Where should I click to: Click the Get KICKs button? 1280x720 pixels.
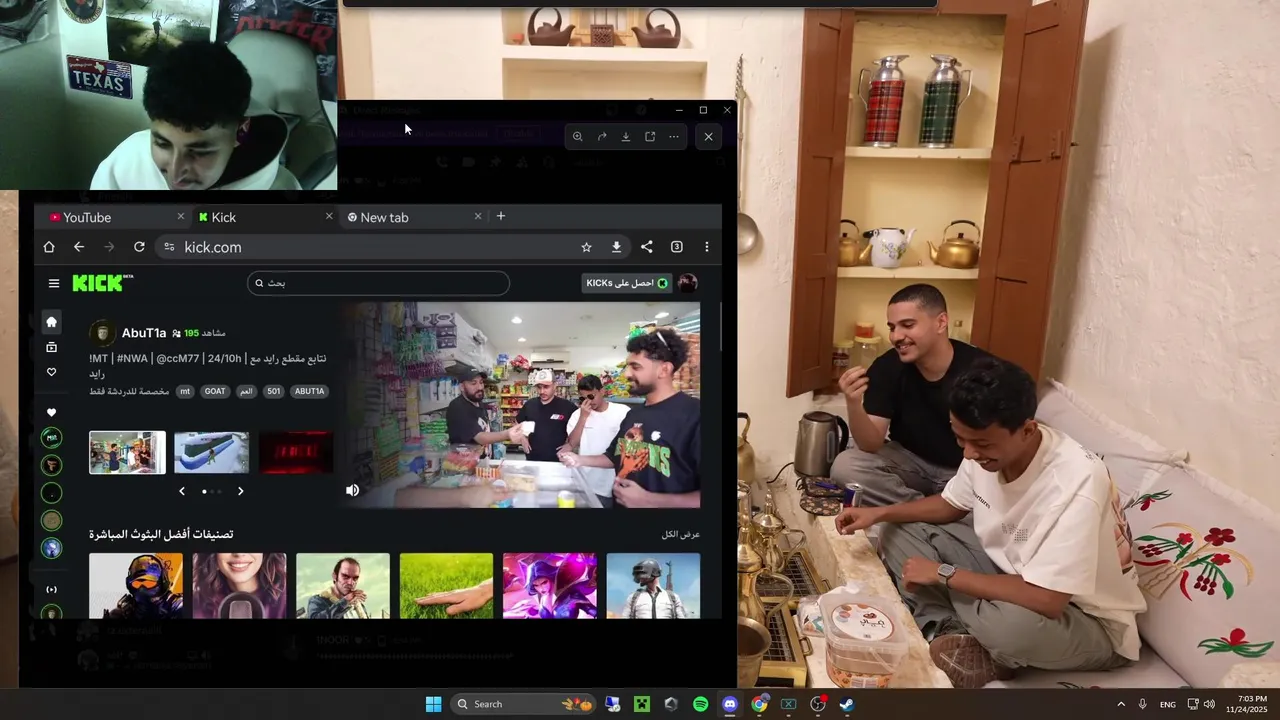coord(627,283)
